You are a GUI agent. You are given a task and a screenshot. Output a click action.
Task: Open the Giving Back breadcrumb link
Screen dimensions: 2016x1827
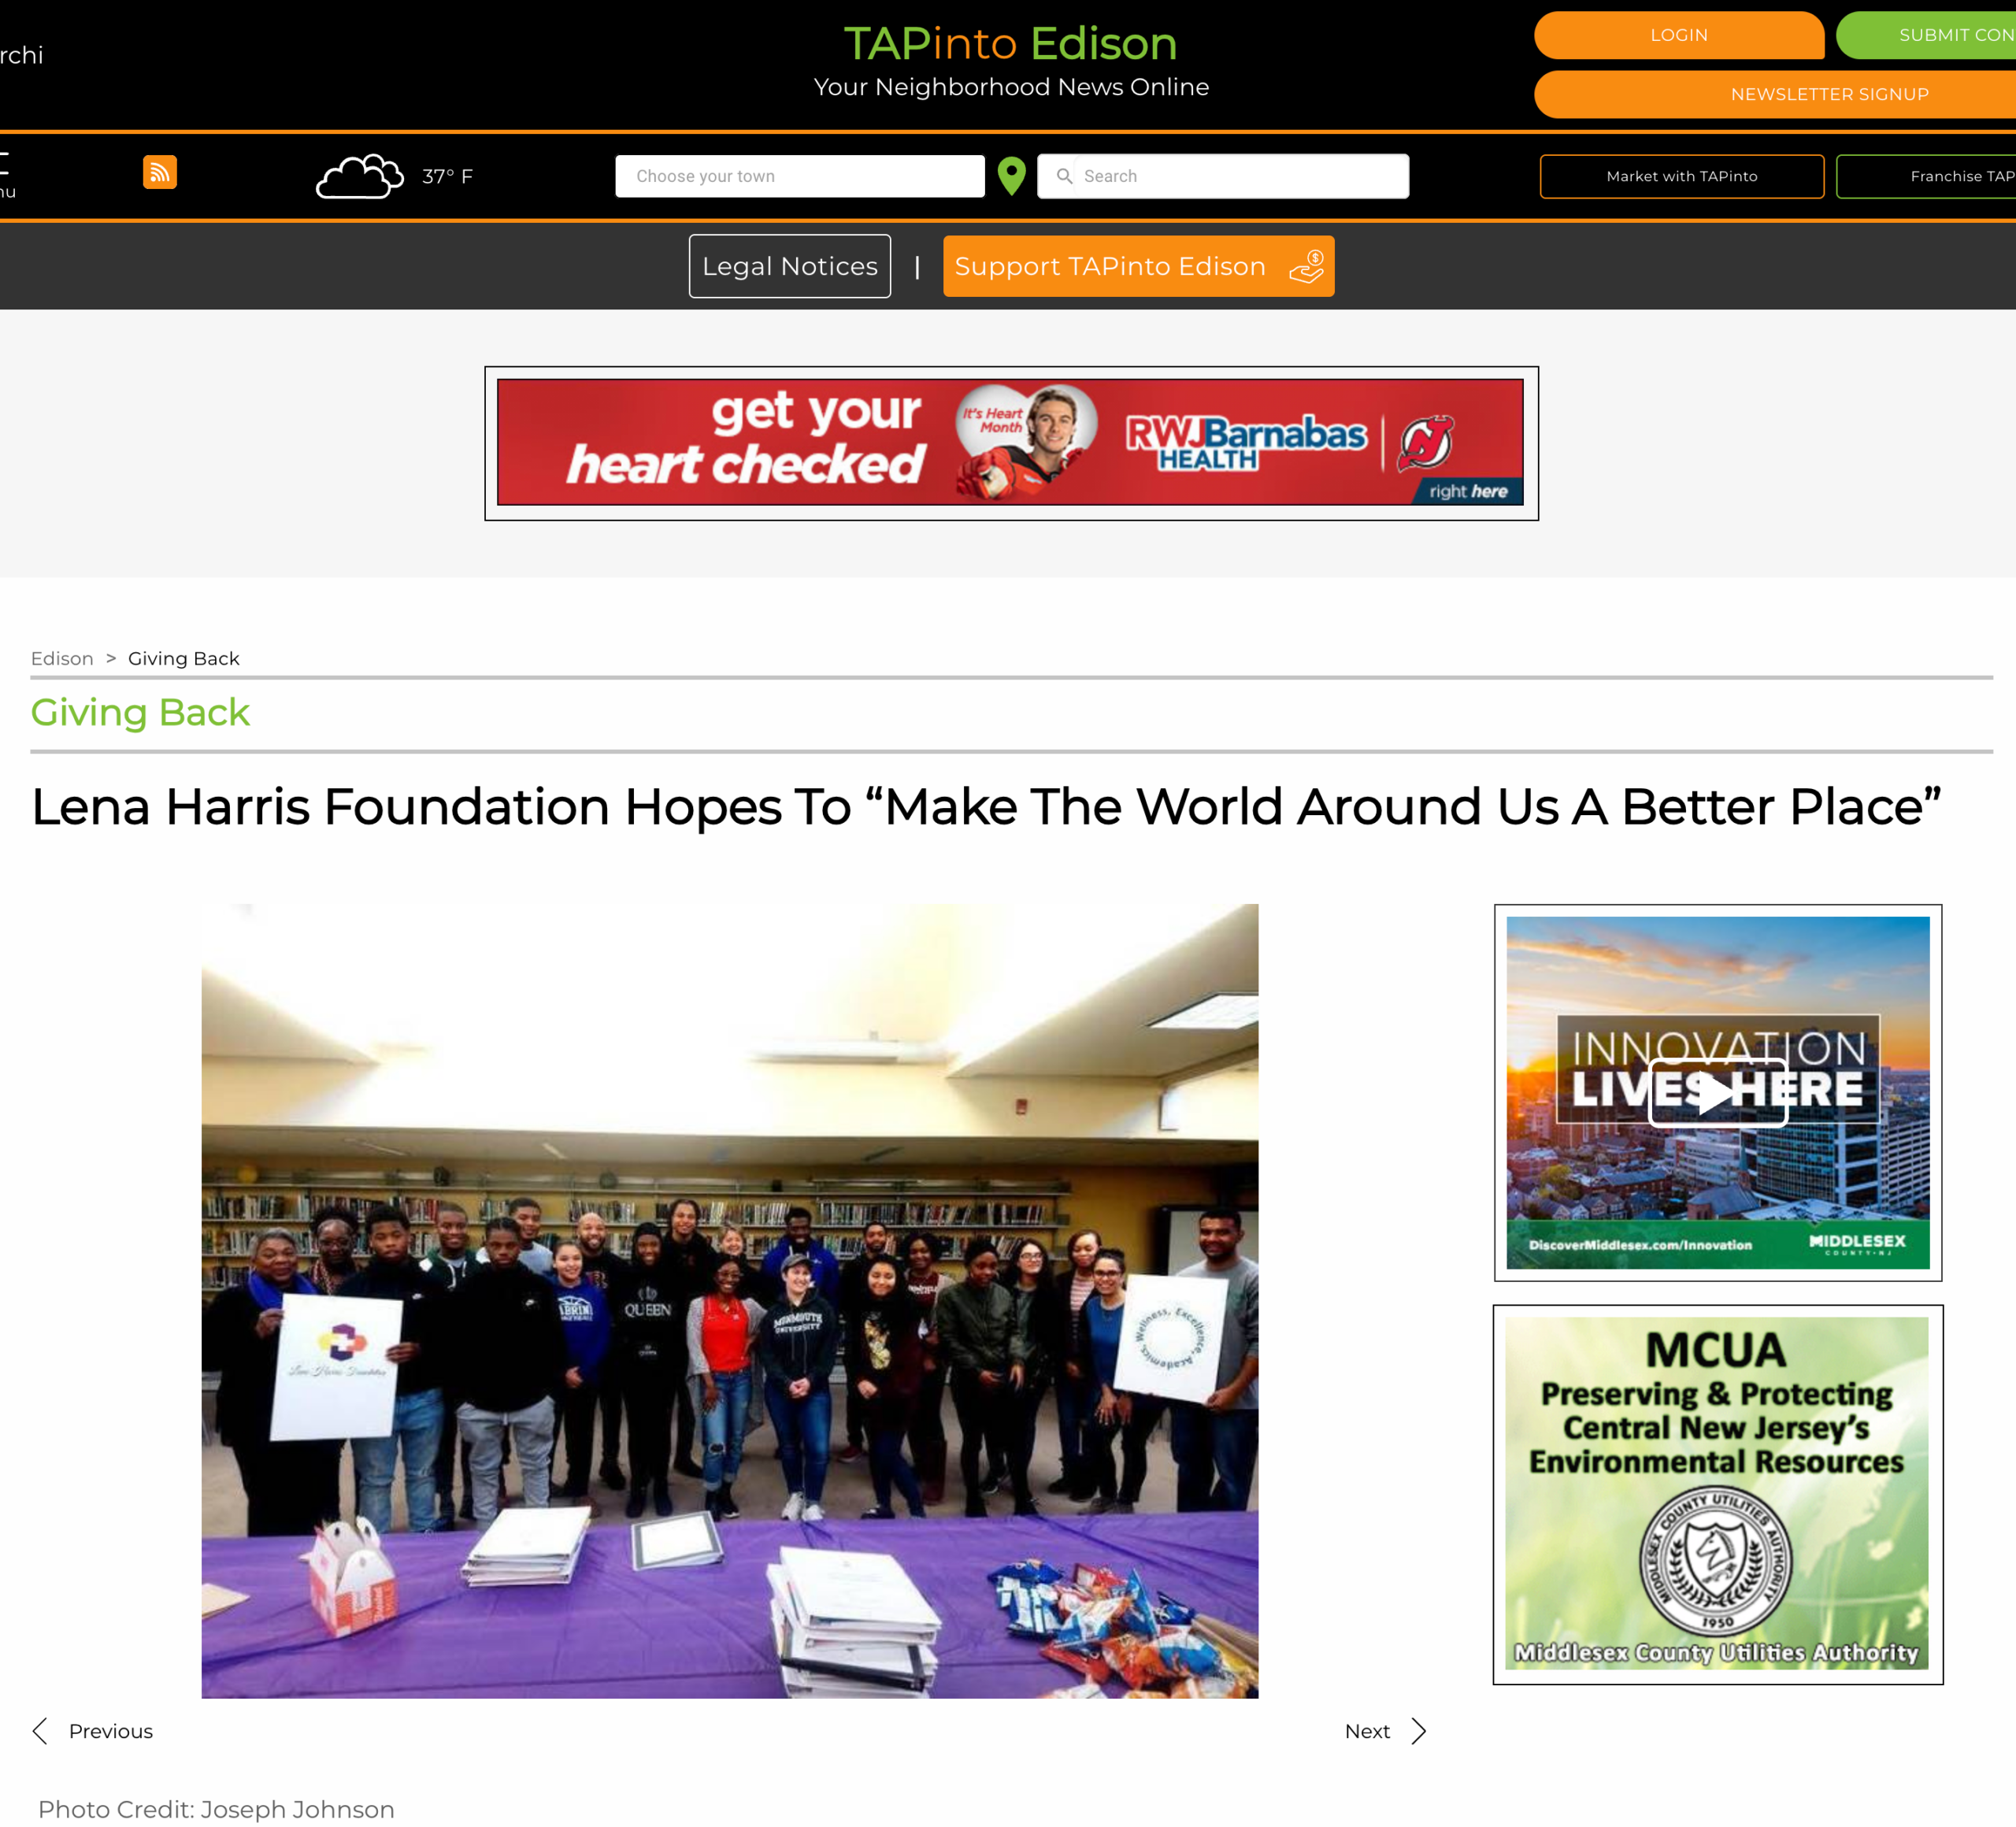[184, 658]
